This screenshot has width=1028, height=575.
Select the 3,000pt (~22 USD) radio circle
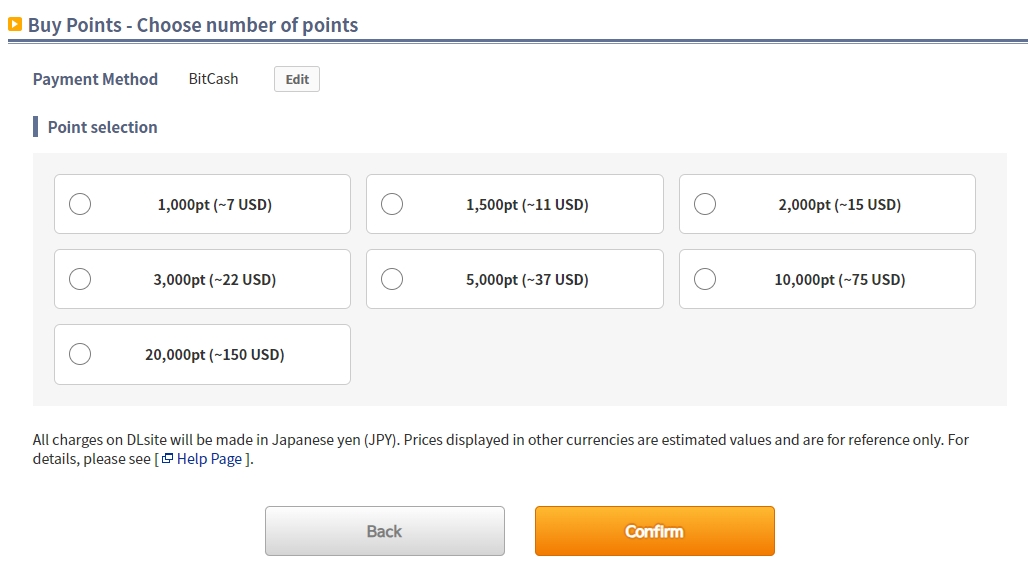coord(80,279)
